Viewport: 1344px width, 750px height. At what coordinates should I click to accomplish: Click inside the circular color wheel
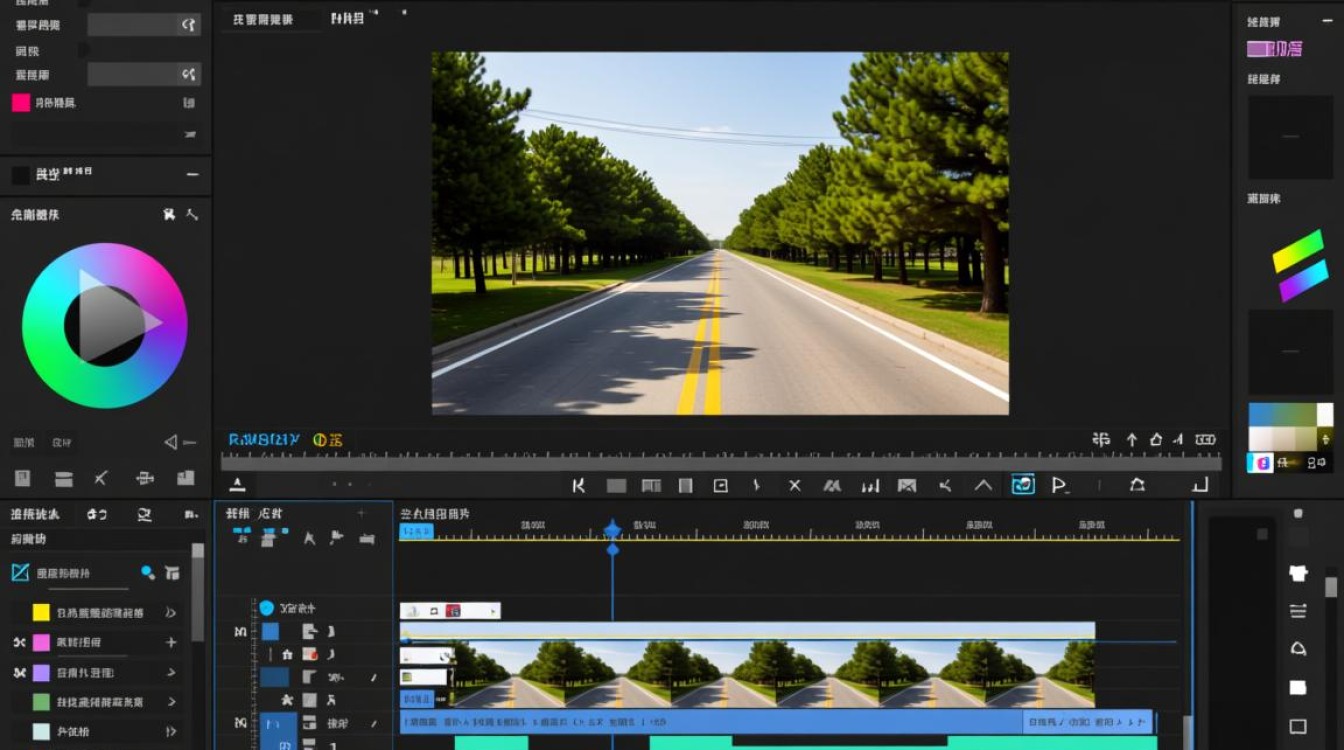tap(105, 325)
